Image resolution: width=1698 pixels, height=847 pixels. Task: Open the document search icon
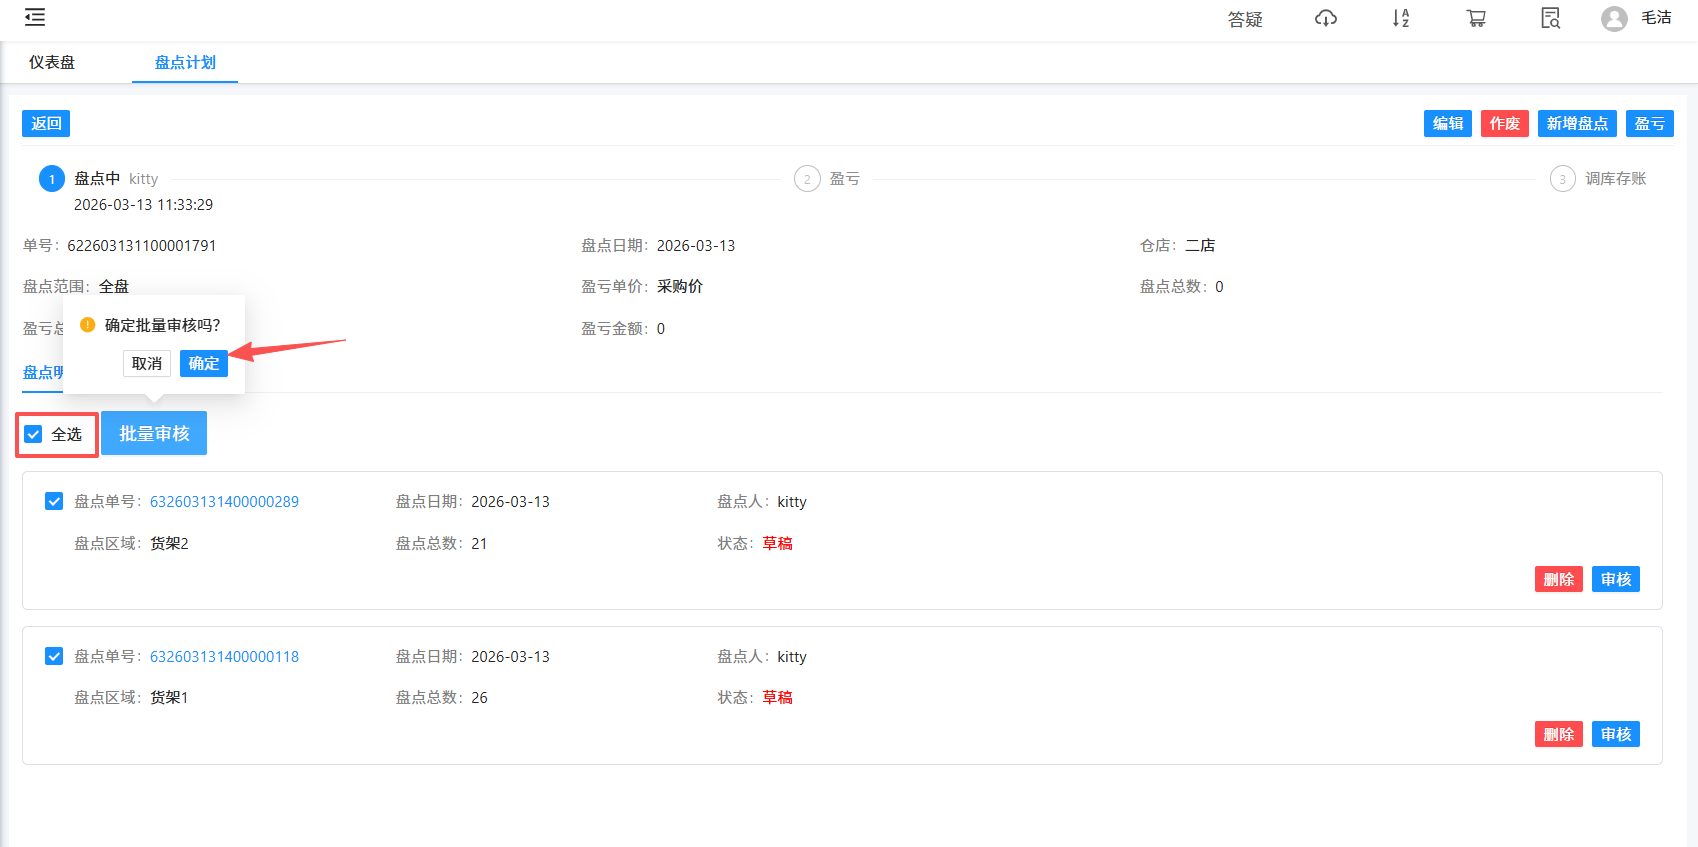click(1550, 18)
